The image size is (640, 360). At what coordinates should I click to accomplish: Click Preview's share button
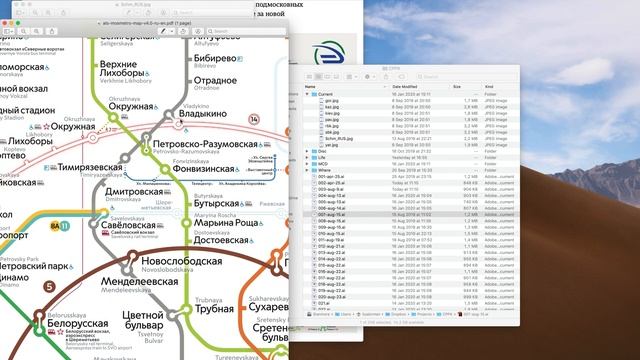coord(52,31)
